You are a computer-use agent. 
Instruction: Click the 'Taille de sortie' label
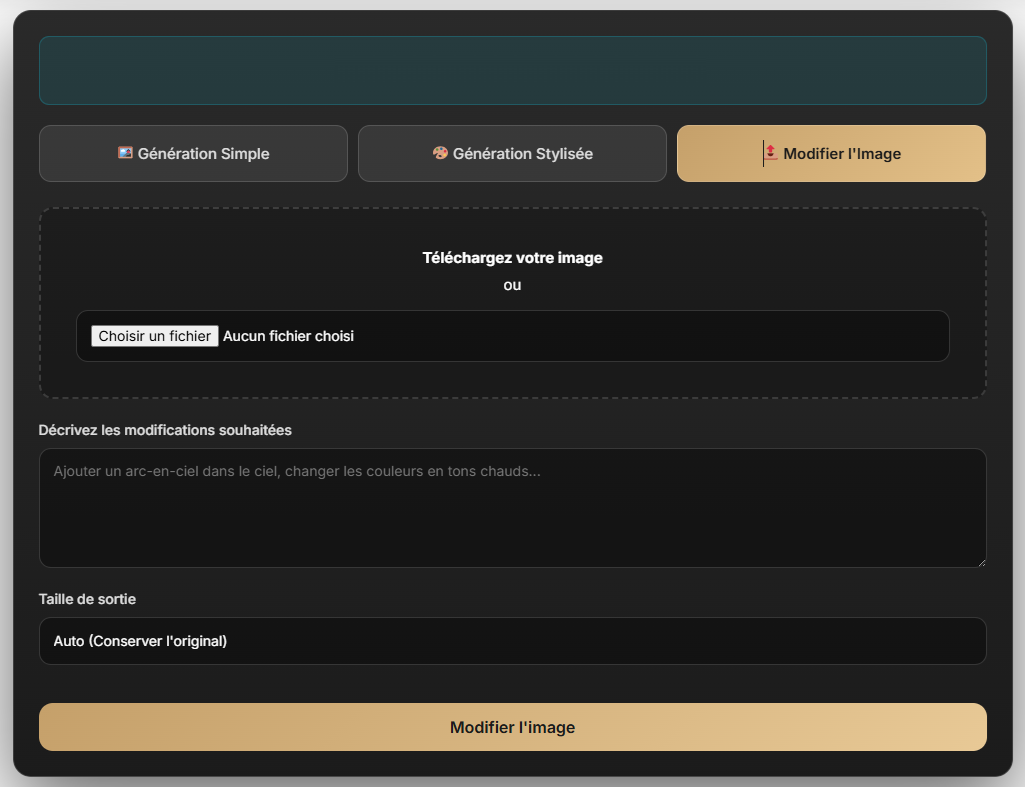point(87,599)
